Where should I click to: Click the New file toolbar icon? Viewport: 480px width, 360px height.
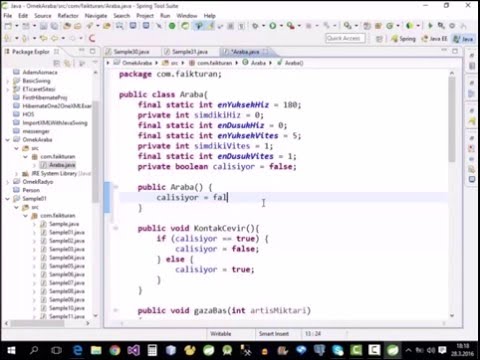click(x=8, y=26)
